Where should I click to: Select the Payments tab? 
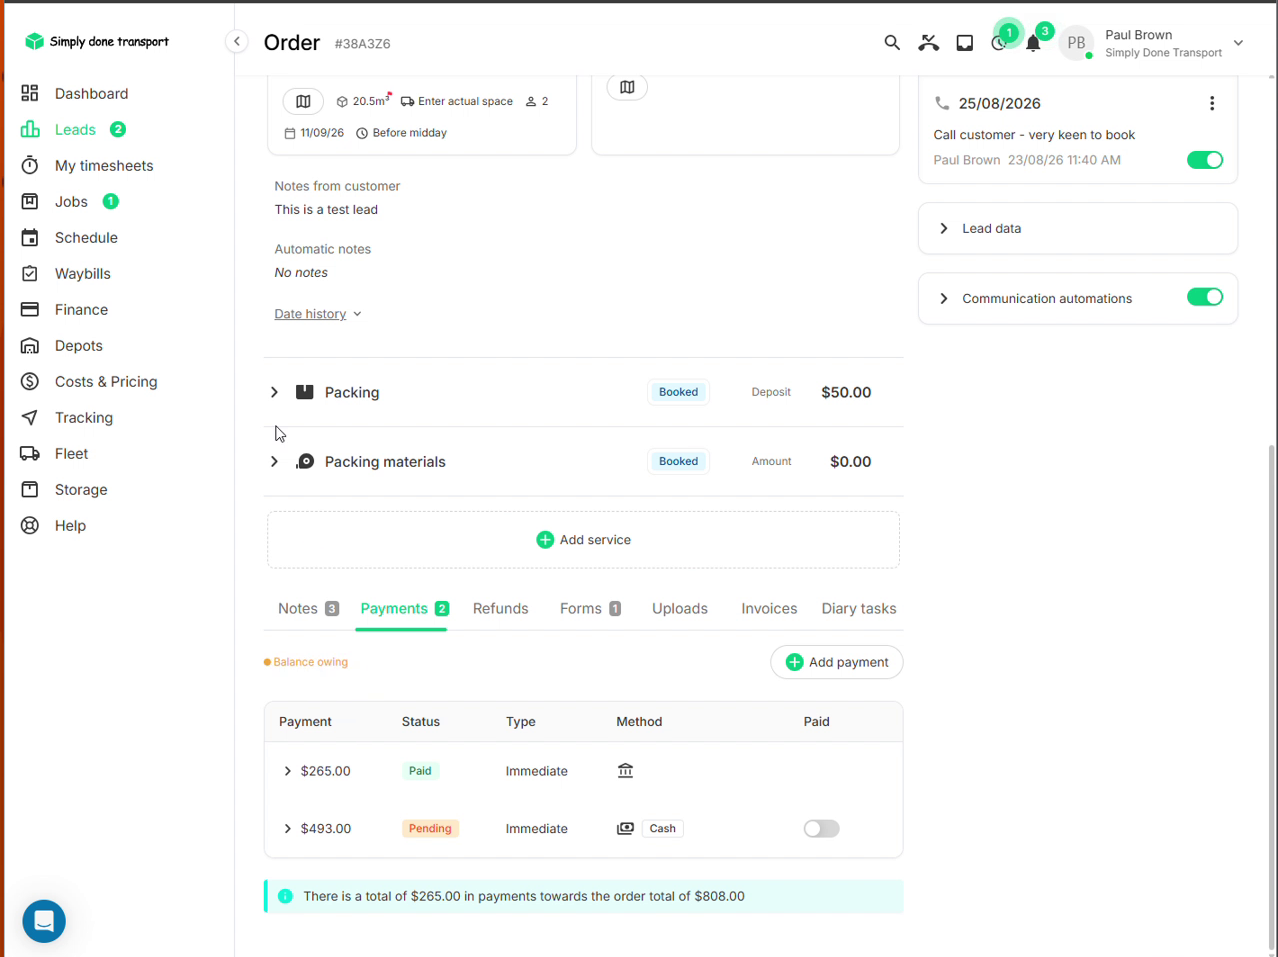pos(404,608)
